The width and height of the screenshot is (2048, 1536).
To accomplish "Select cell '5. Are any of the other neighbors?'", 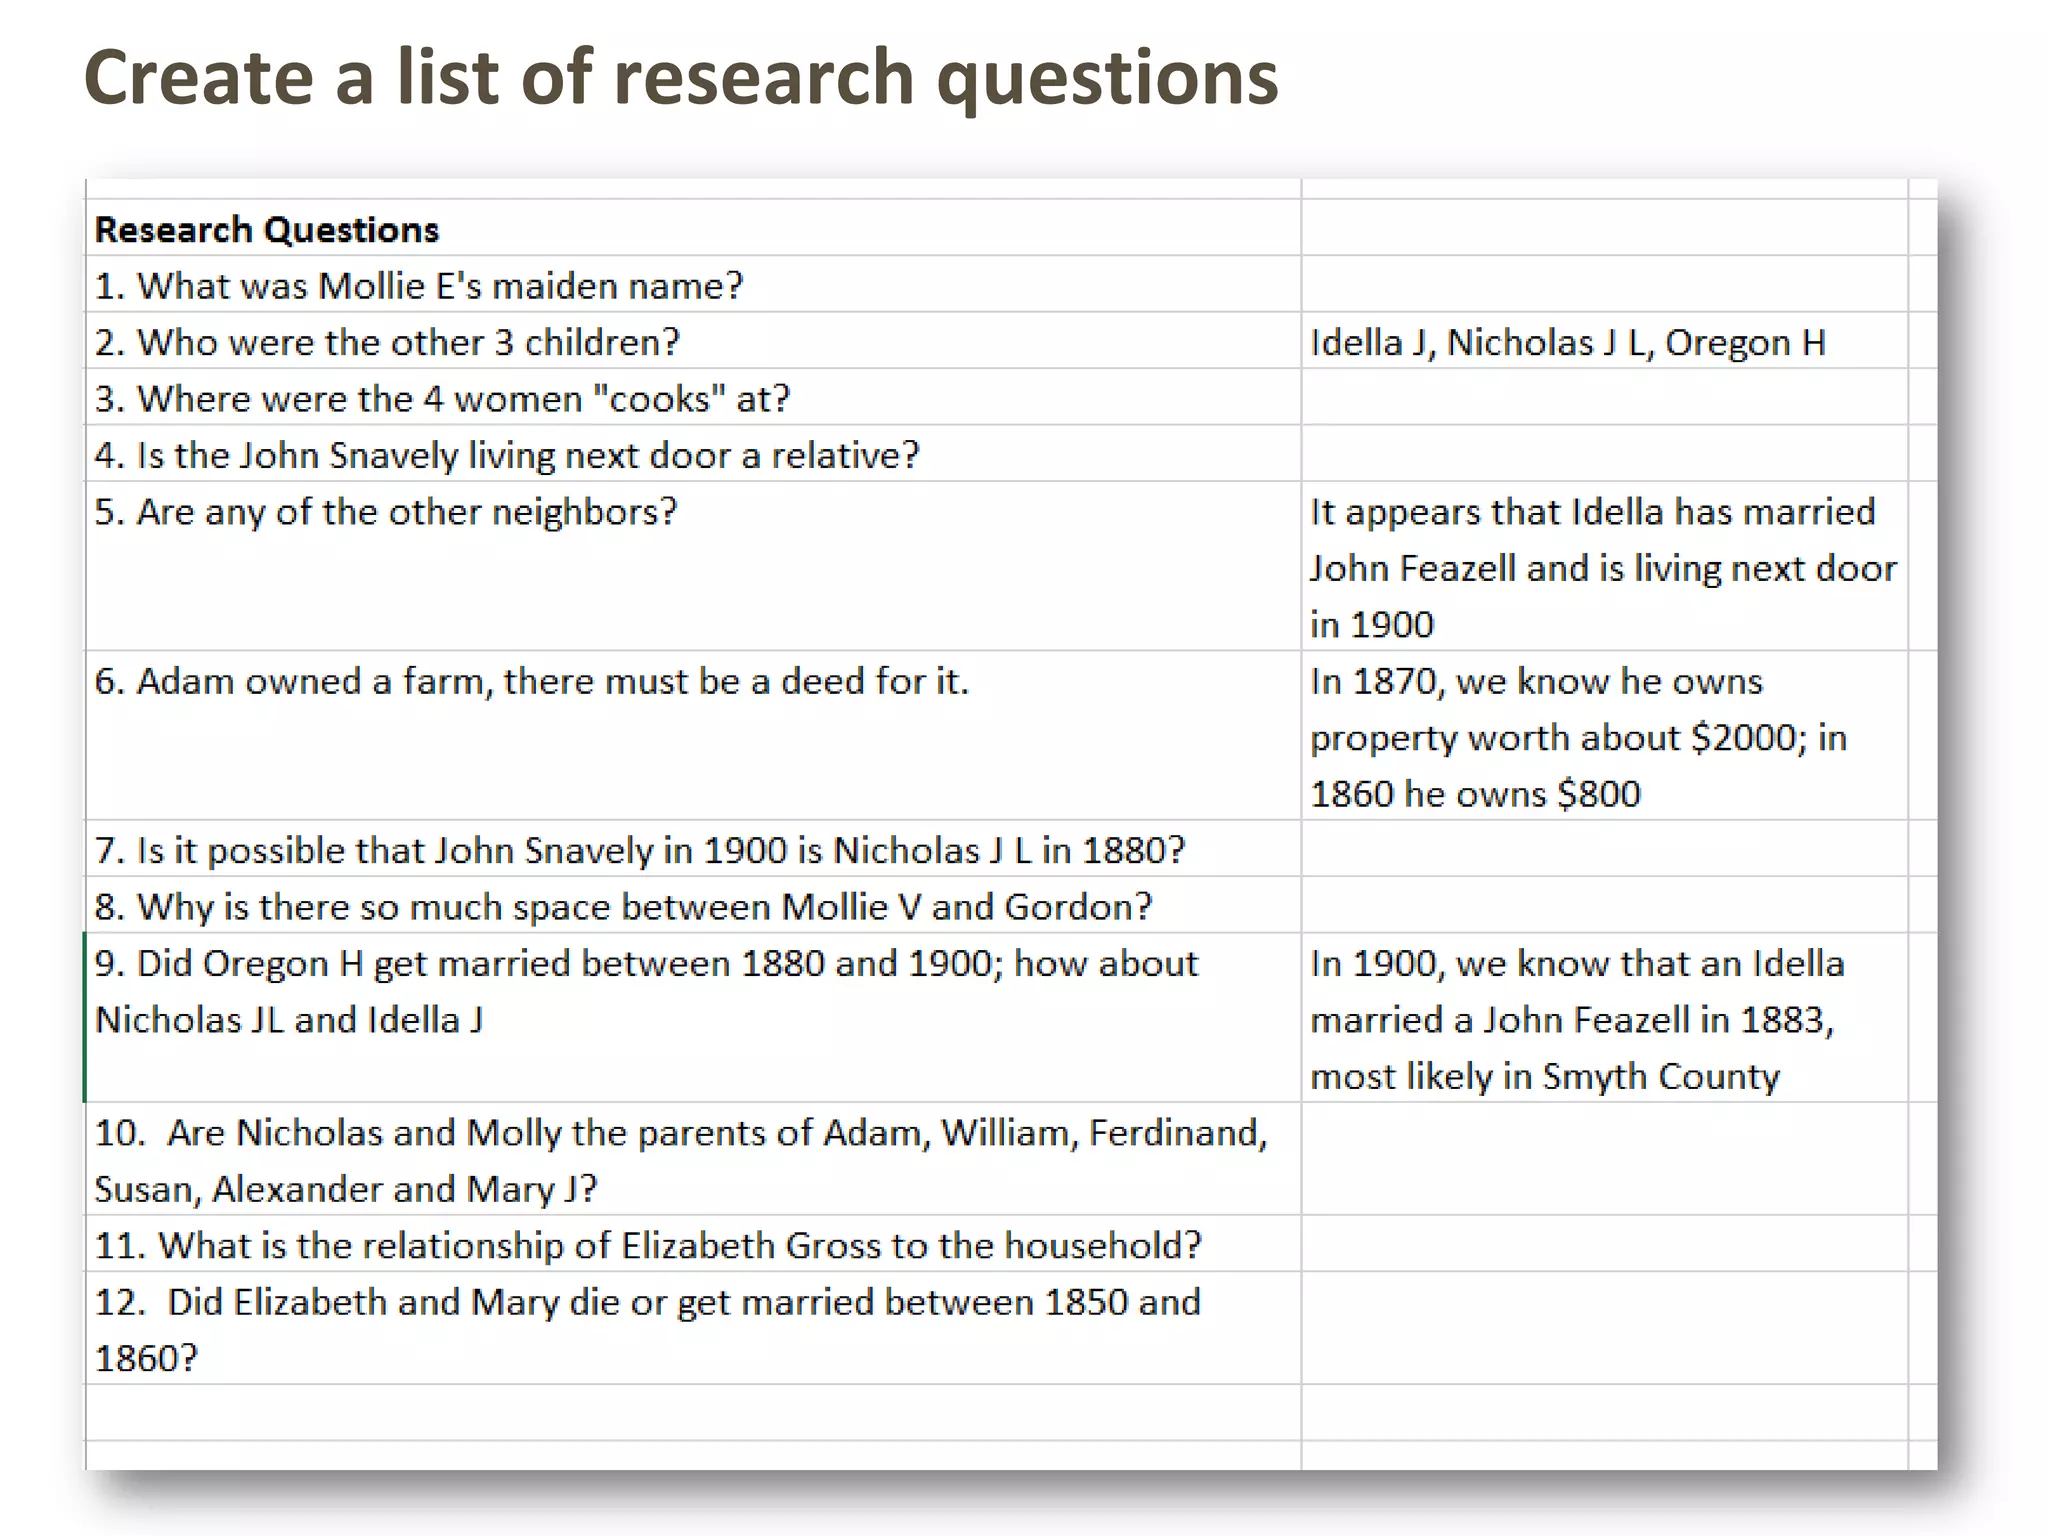I will 693,566.
